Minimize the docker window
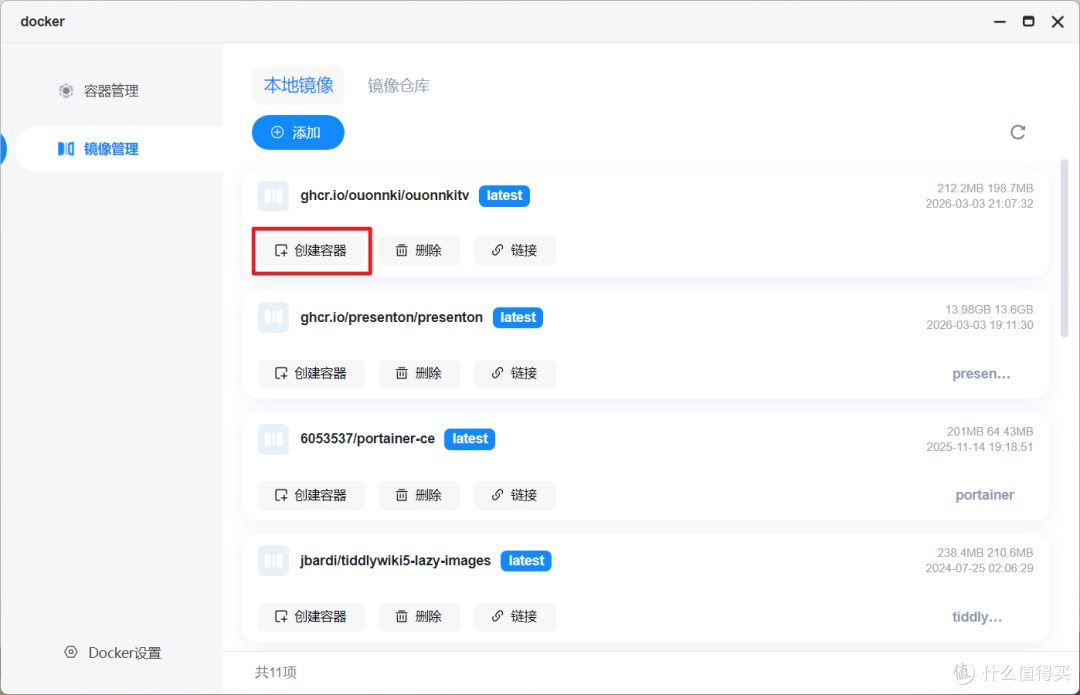Screen dimensions: 1080x695 click(x=999, y=22)
